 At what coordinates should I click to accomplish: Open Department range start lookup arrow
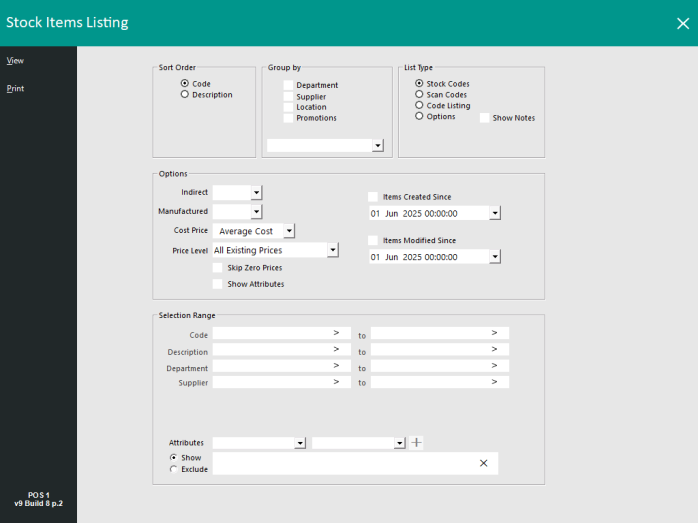click(x=336, y=366)
